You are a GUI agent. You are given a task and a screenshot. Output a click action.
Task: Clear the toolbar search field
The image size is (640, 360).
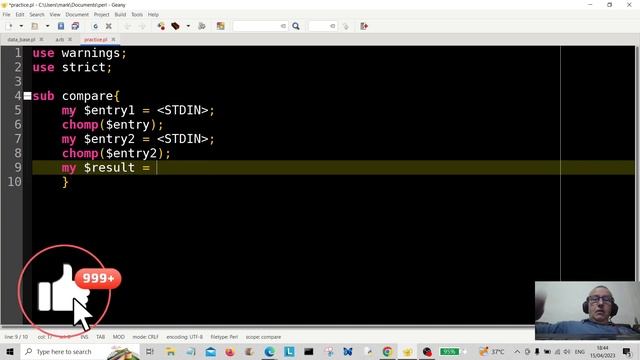coord(283,26)
